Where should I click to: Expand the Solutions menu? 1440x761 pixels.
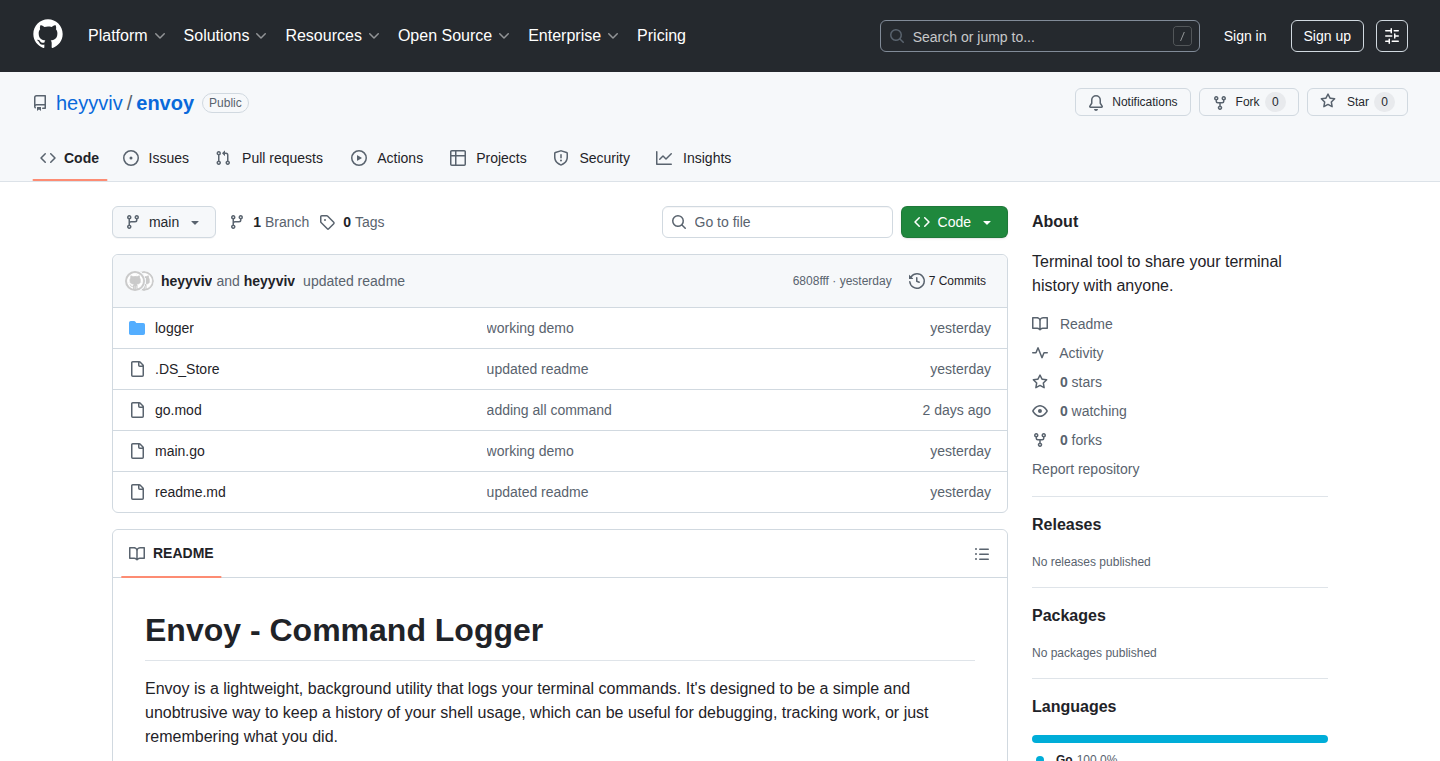tap(225, 36)
